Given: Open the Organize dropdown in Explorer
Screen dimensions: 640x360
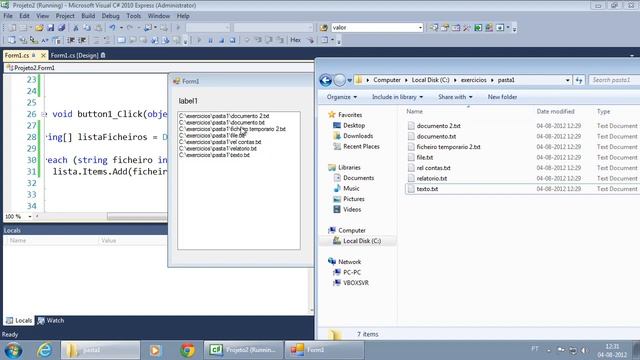Looking at the screenshot, I should pyautogui.click(x=342, y=97).
